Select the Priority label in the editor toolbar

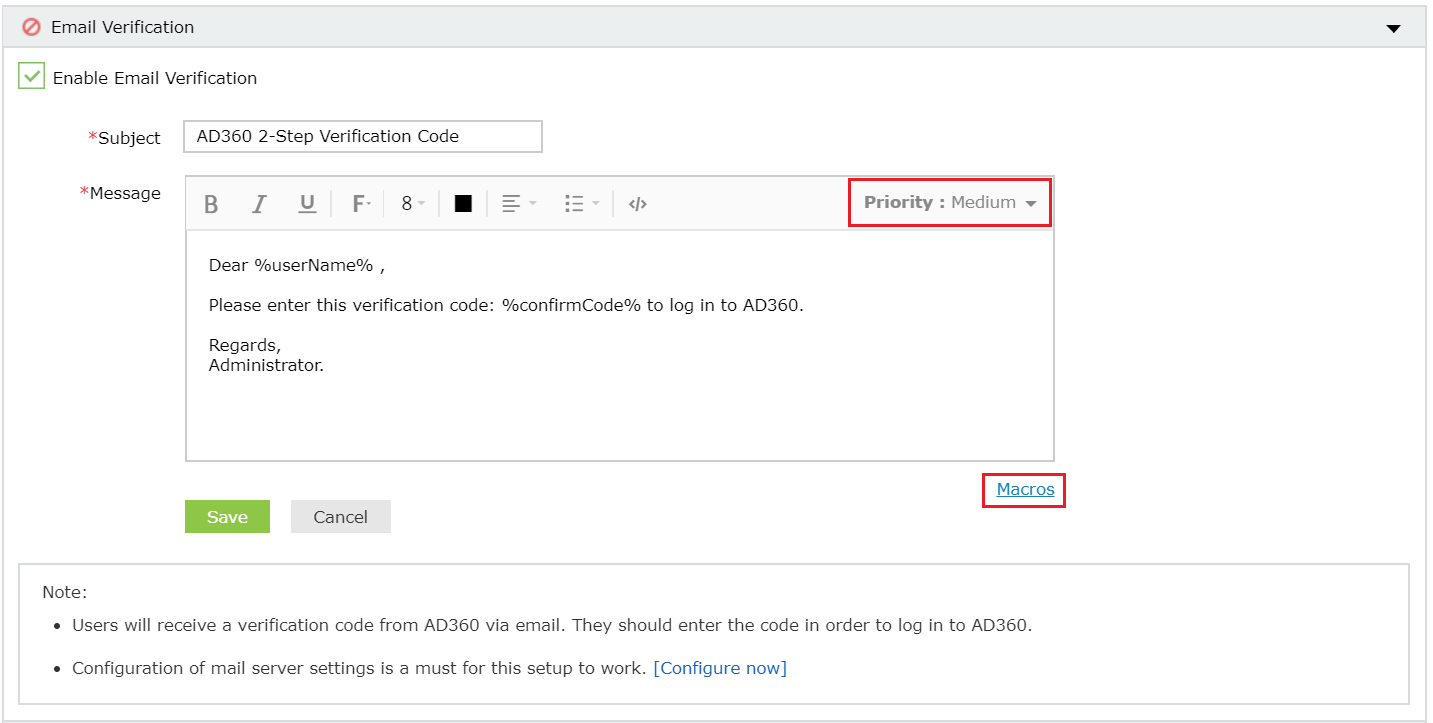[899, 202]
